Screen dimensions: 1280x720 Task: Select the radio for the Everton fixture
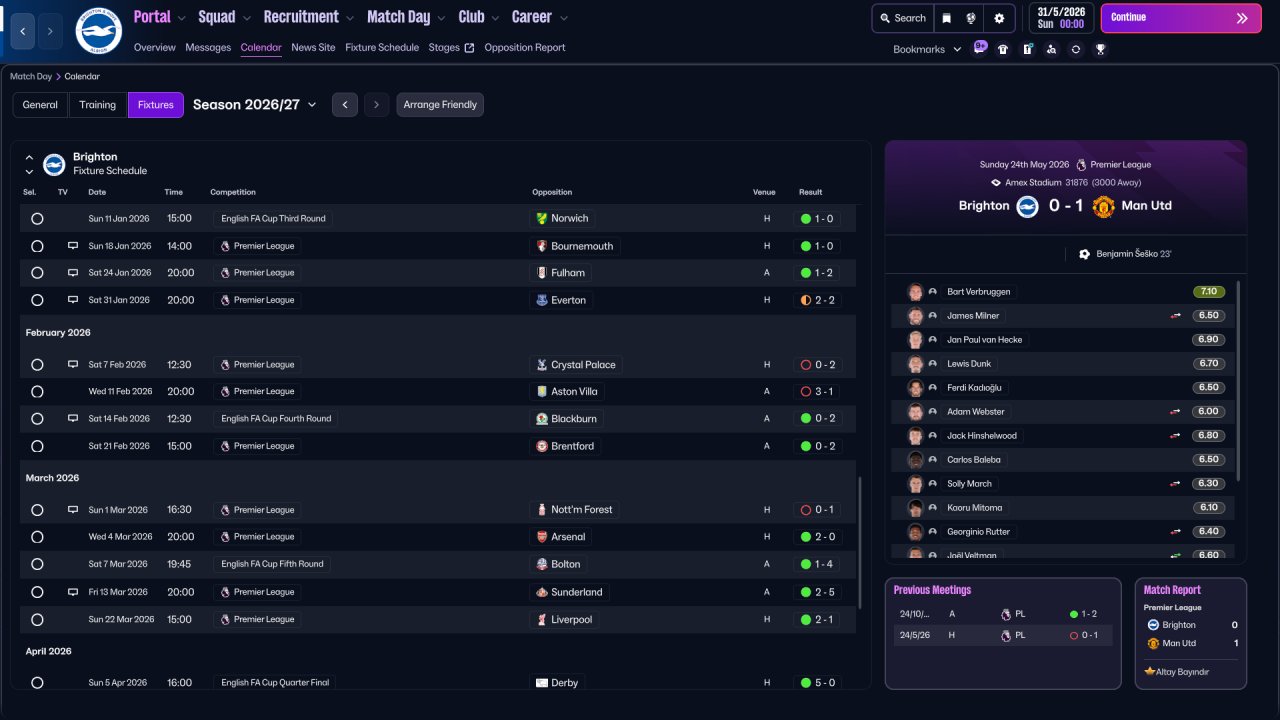(x=37, y=300)
